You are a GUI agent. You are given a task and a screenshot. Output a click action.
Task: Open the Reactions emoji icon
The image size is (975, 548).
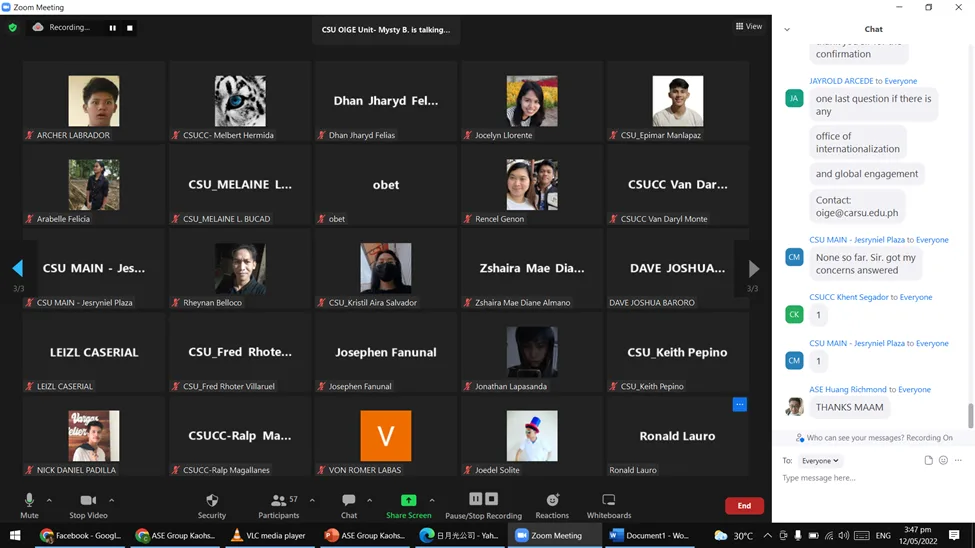pos(552,500)
